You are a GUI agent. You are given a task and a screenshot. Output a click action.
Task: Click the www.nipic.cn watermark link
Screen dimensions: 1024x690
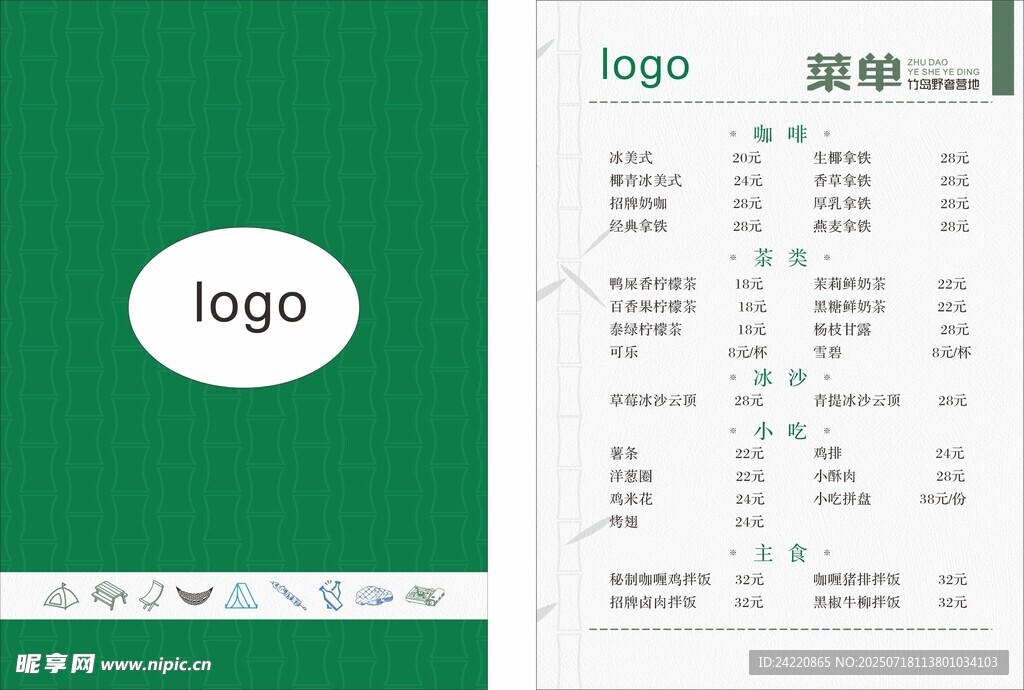(156, 664)
